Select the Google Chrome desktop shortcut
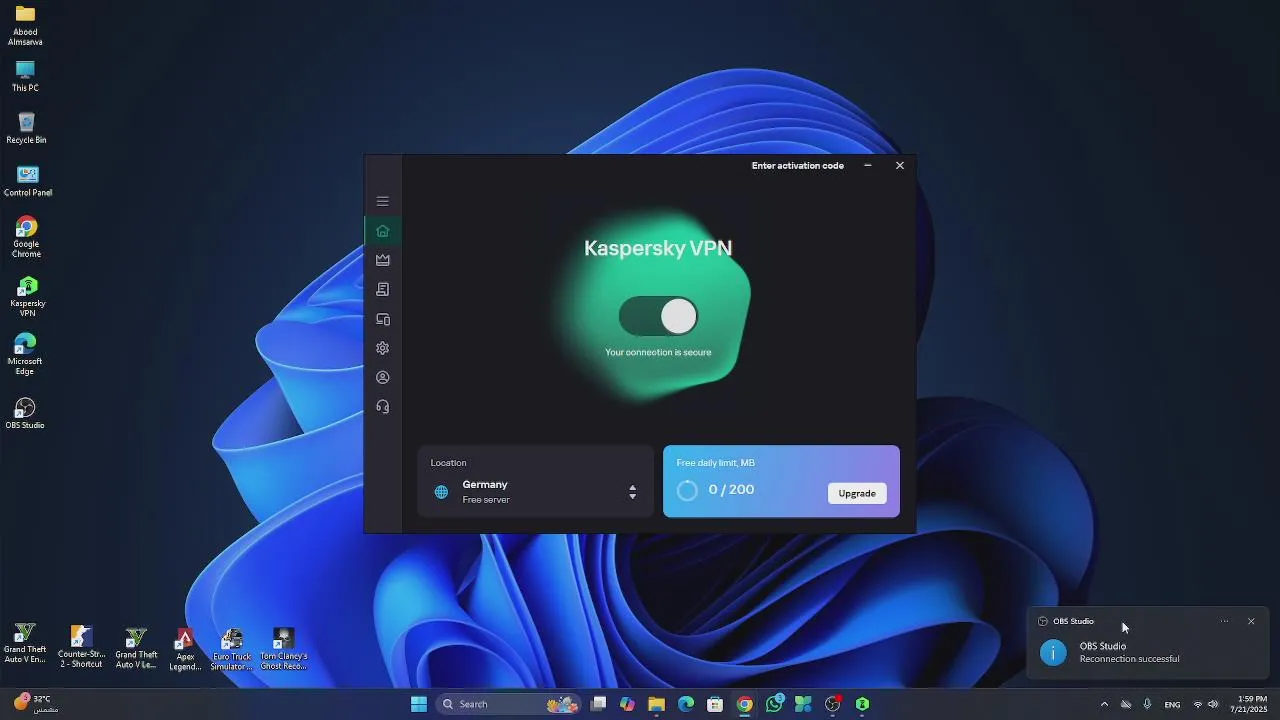 point(26,237)
